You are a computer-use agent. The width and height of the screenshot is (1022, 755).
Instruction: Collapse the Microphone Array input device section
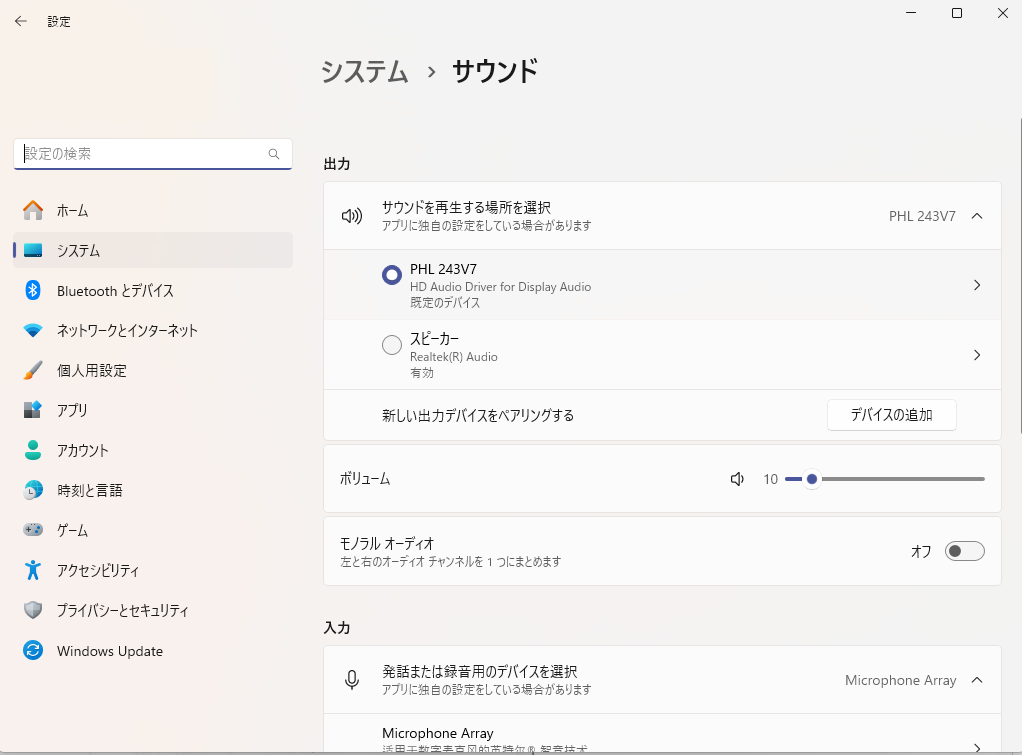coord(977,680)
